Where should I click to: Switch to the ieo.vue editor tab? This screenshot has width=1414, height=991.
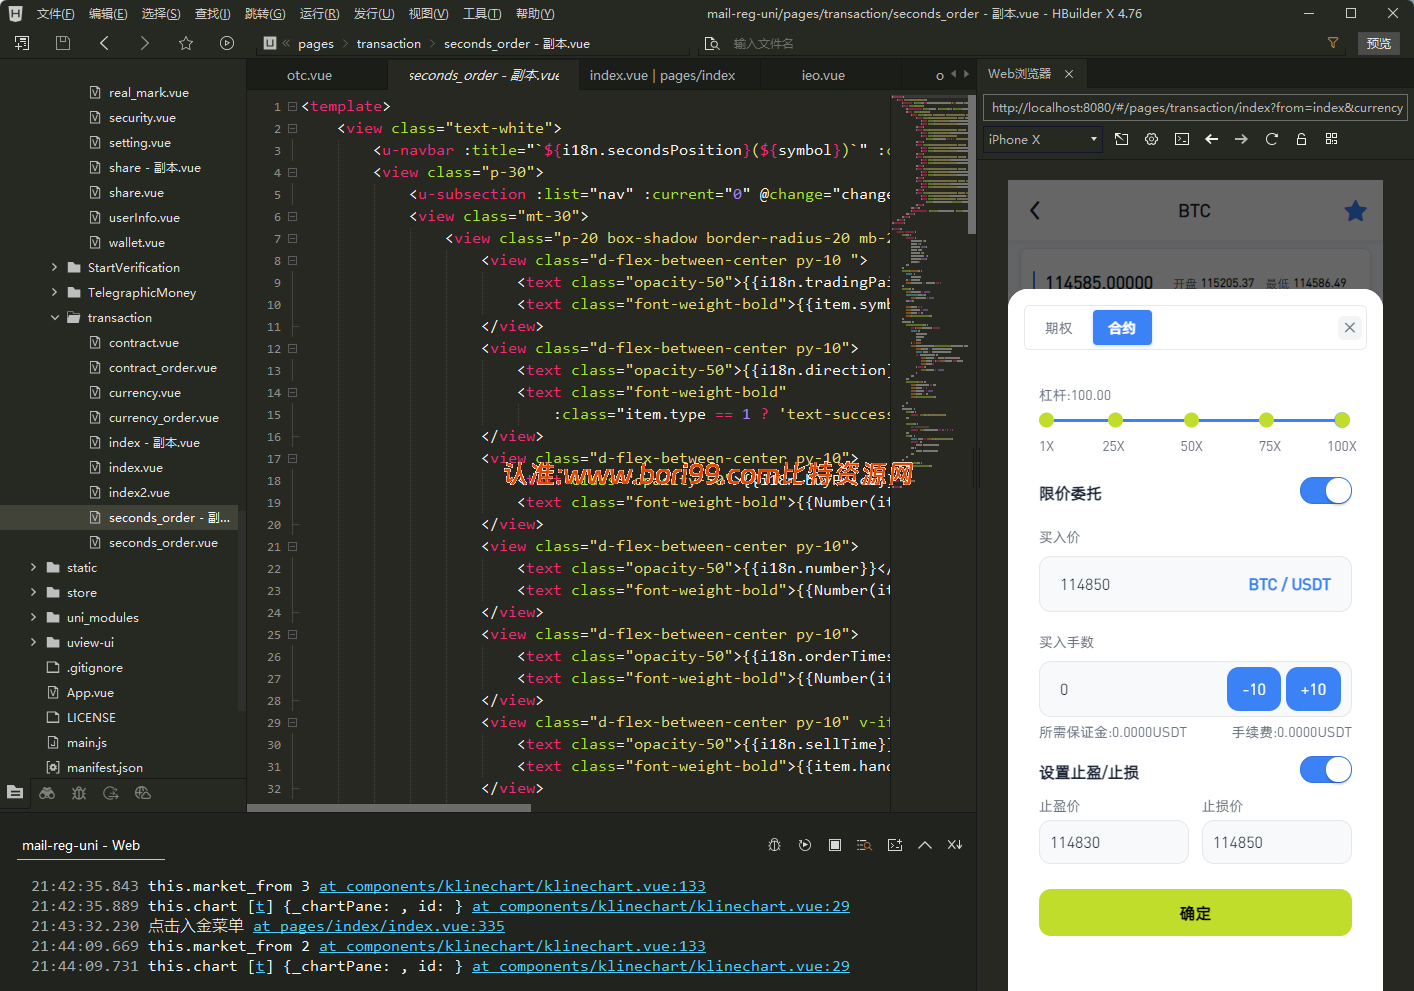823,75
